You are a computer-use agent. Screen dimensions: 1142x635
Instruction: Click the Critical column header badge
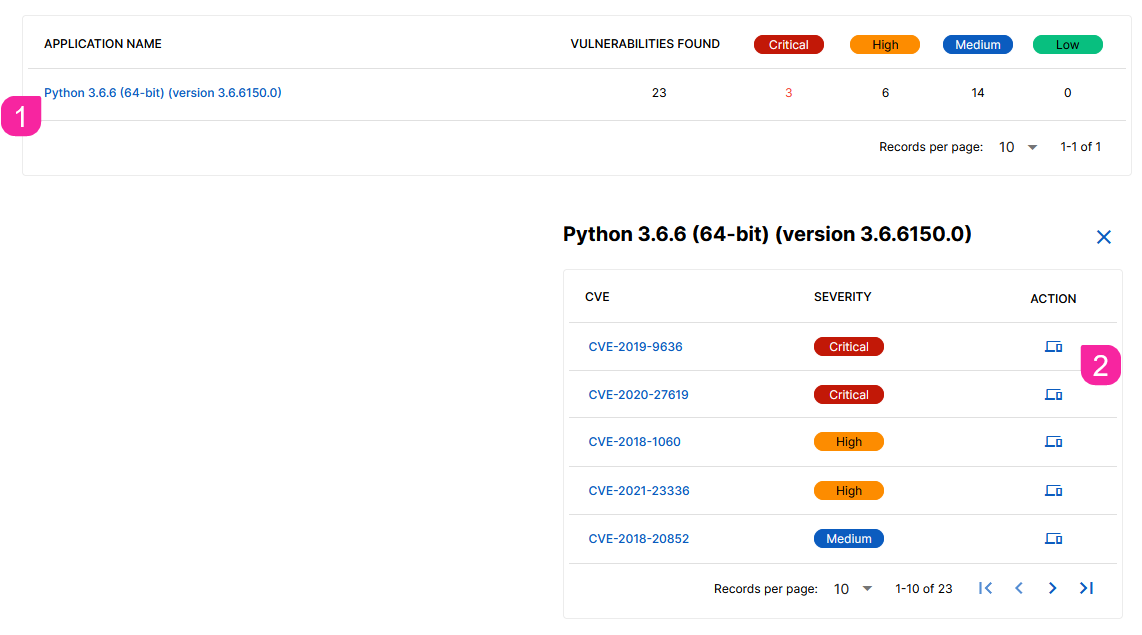[x=789, y=44]
